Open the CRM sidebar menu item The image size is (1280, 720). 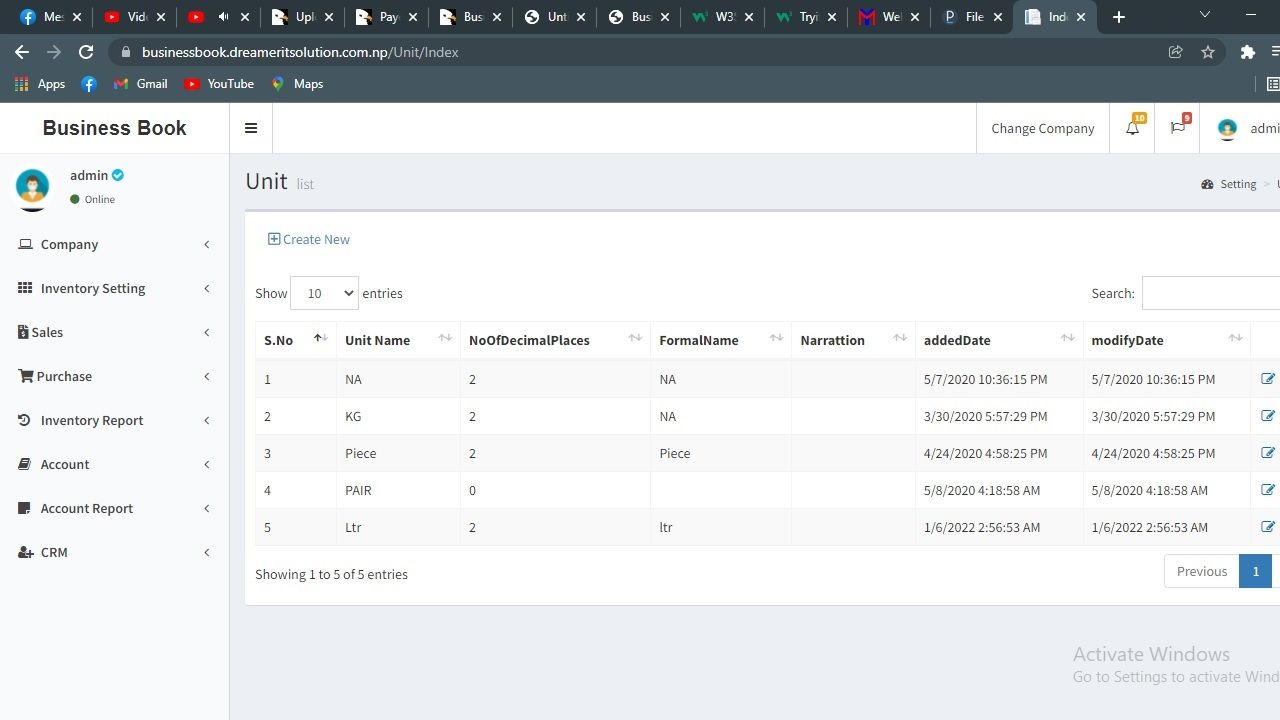54,552
